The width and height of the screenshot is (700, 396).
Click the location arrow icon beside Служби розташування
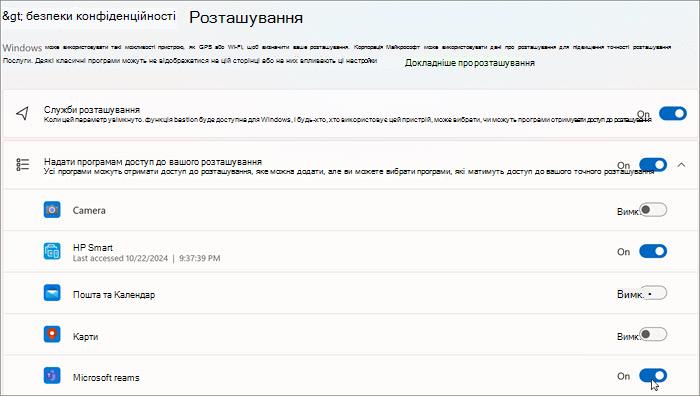point(22,113)
